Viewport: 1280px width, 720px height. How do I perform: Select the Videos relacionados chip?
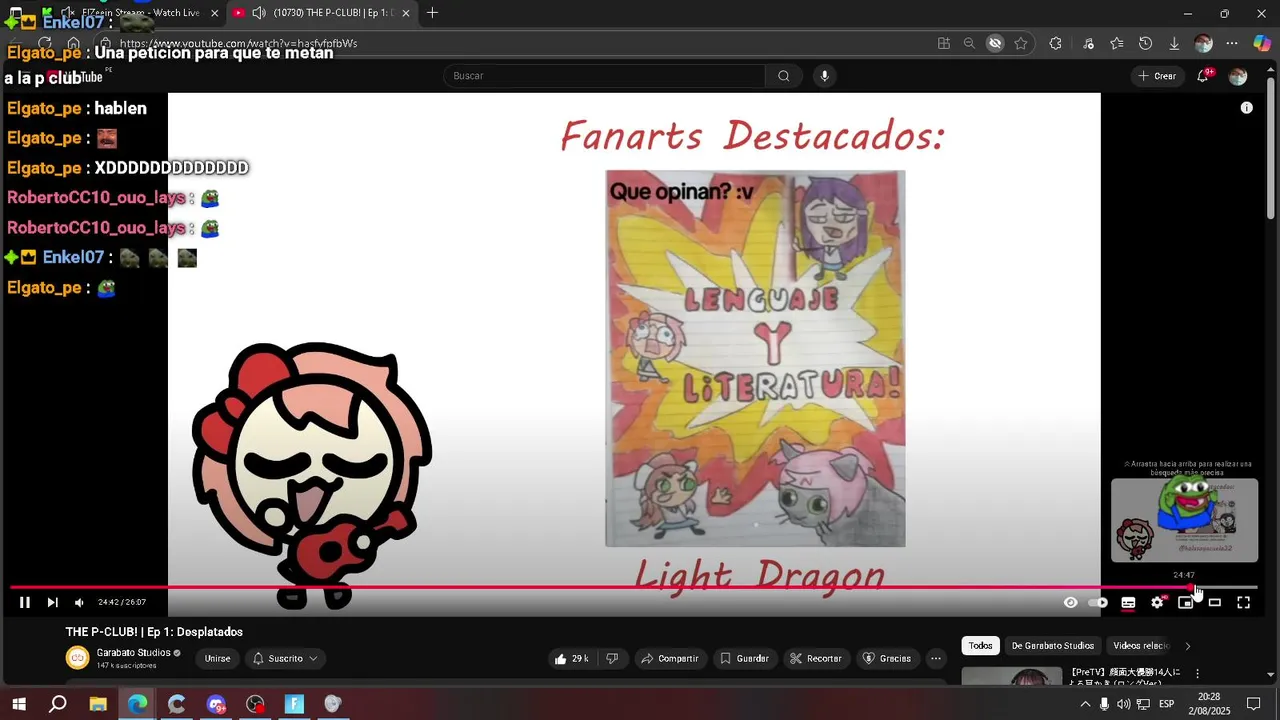point(1140,645)
